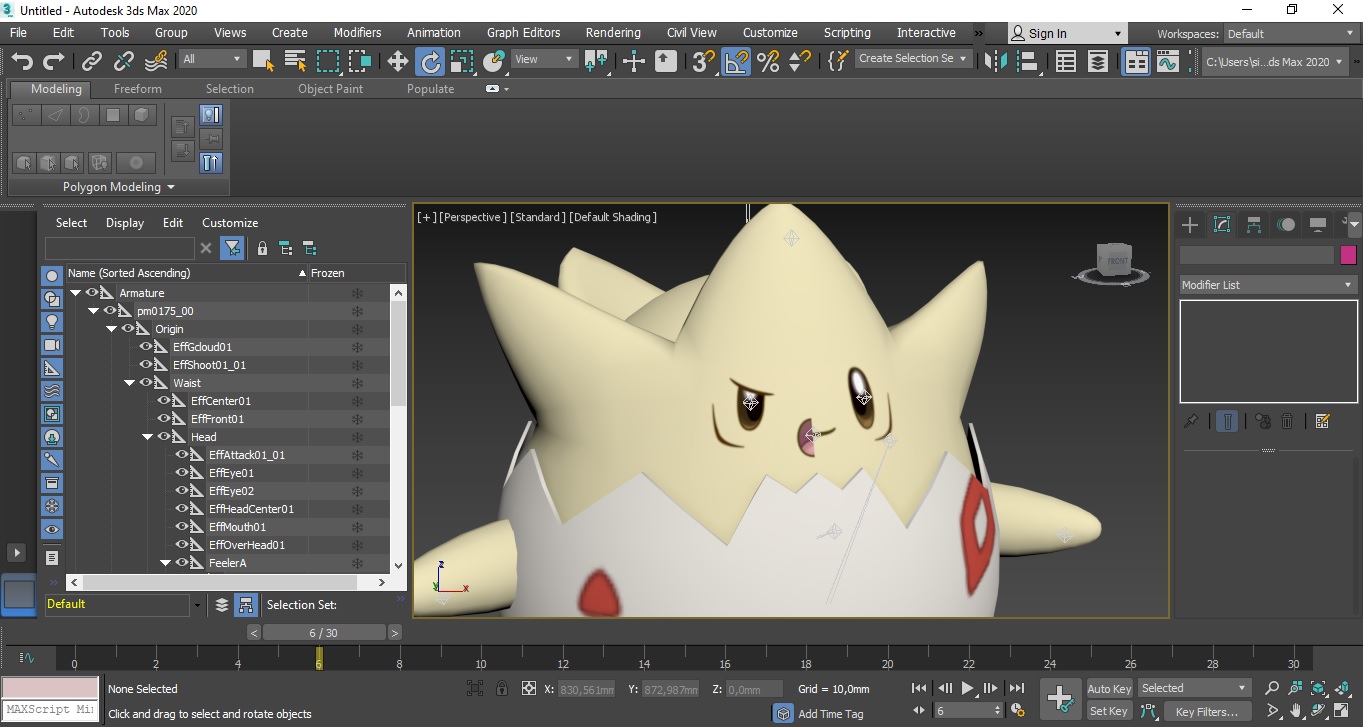Open the Modifier List dropdown
The image size is (1363, 727).
[1267, 285]
